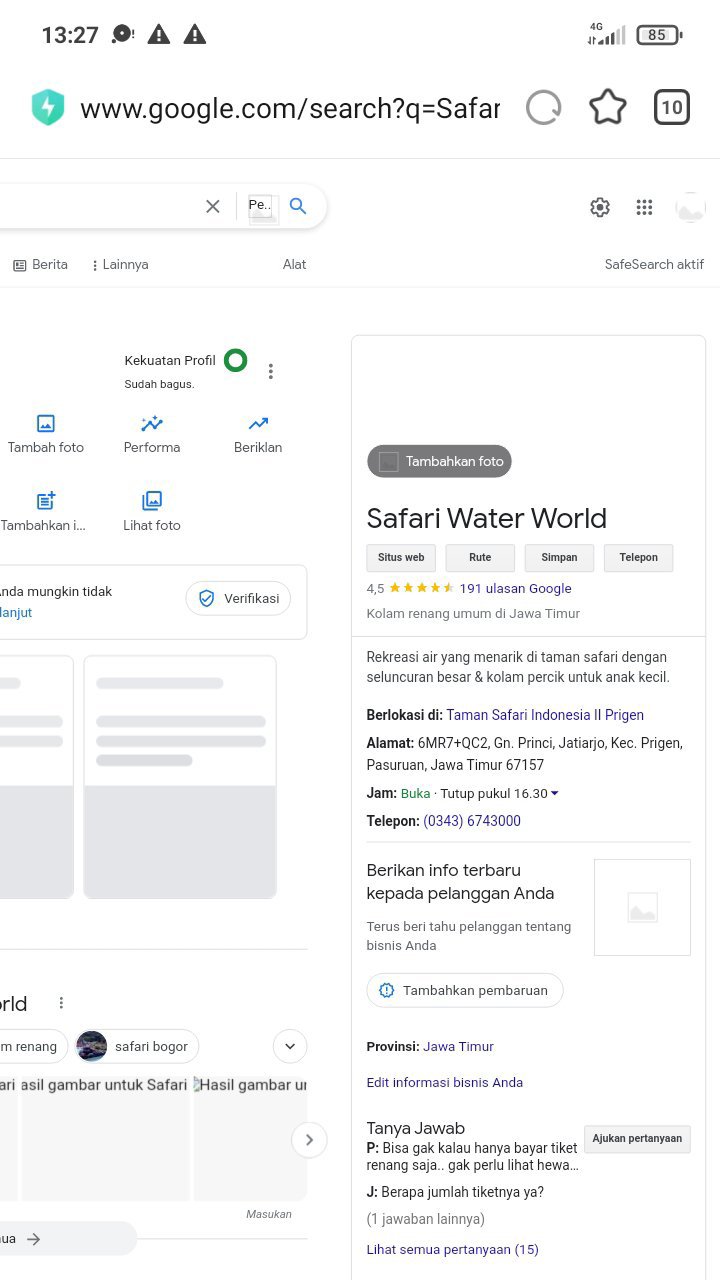This screenshot has height=1280, width=720.
Task: Clear search text with the X icon
Action: (x=213, y=206)
